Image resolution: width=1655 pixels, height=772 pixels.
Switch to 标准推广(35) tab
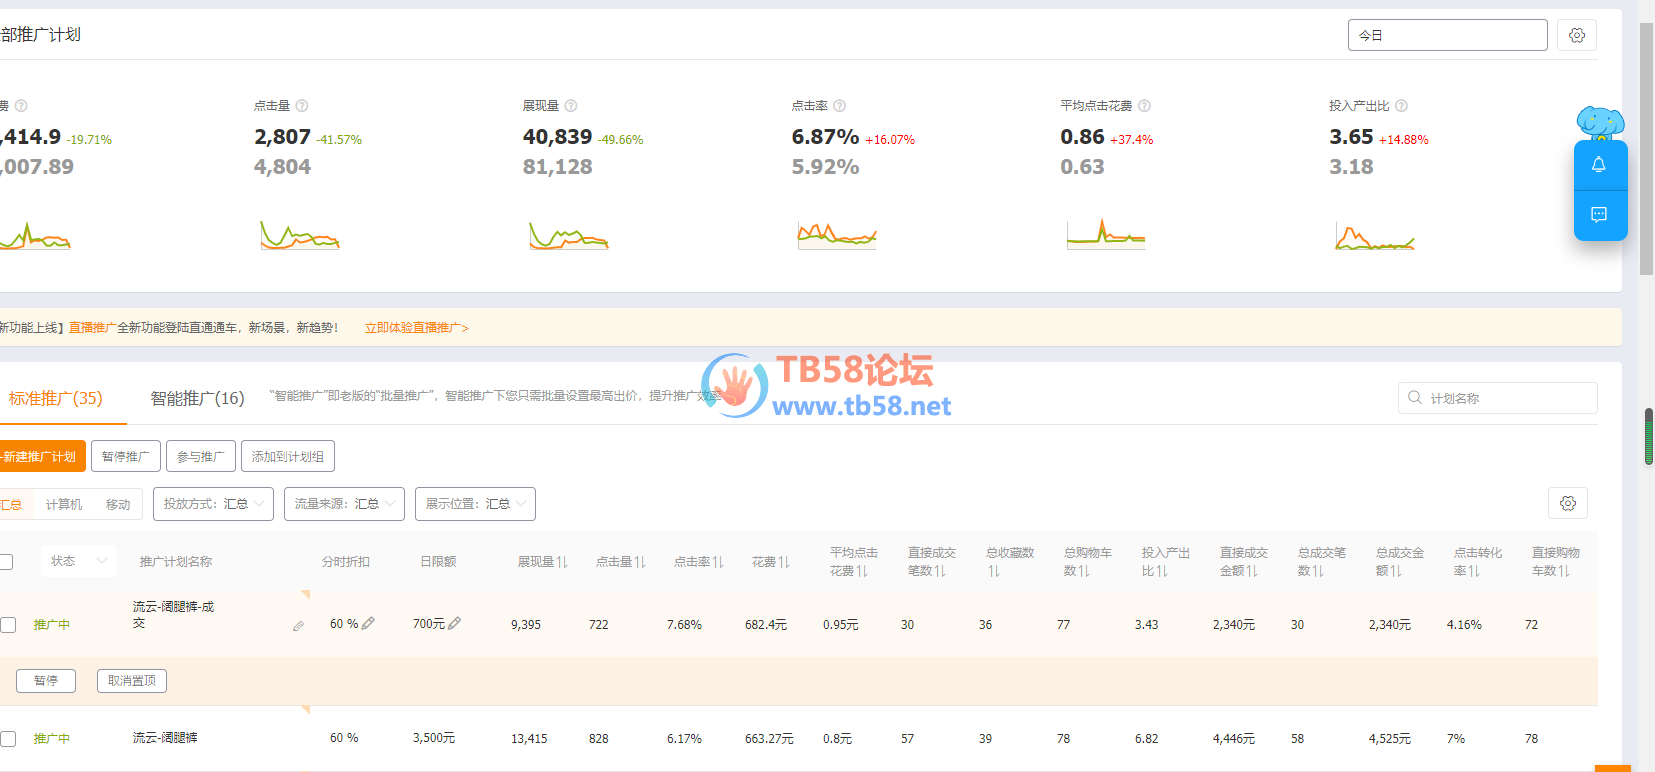(x=55, y=398)
